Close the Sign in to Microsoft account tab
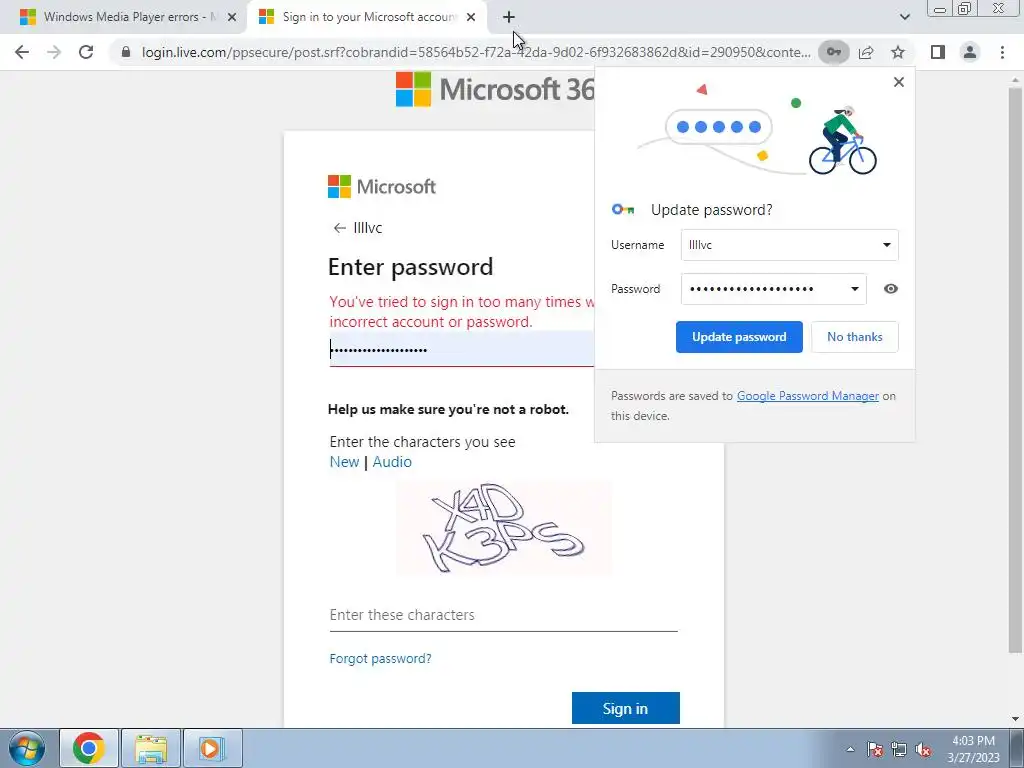The width and height of the screenshot is (1024, 768). [471, 17]
